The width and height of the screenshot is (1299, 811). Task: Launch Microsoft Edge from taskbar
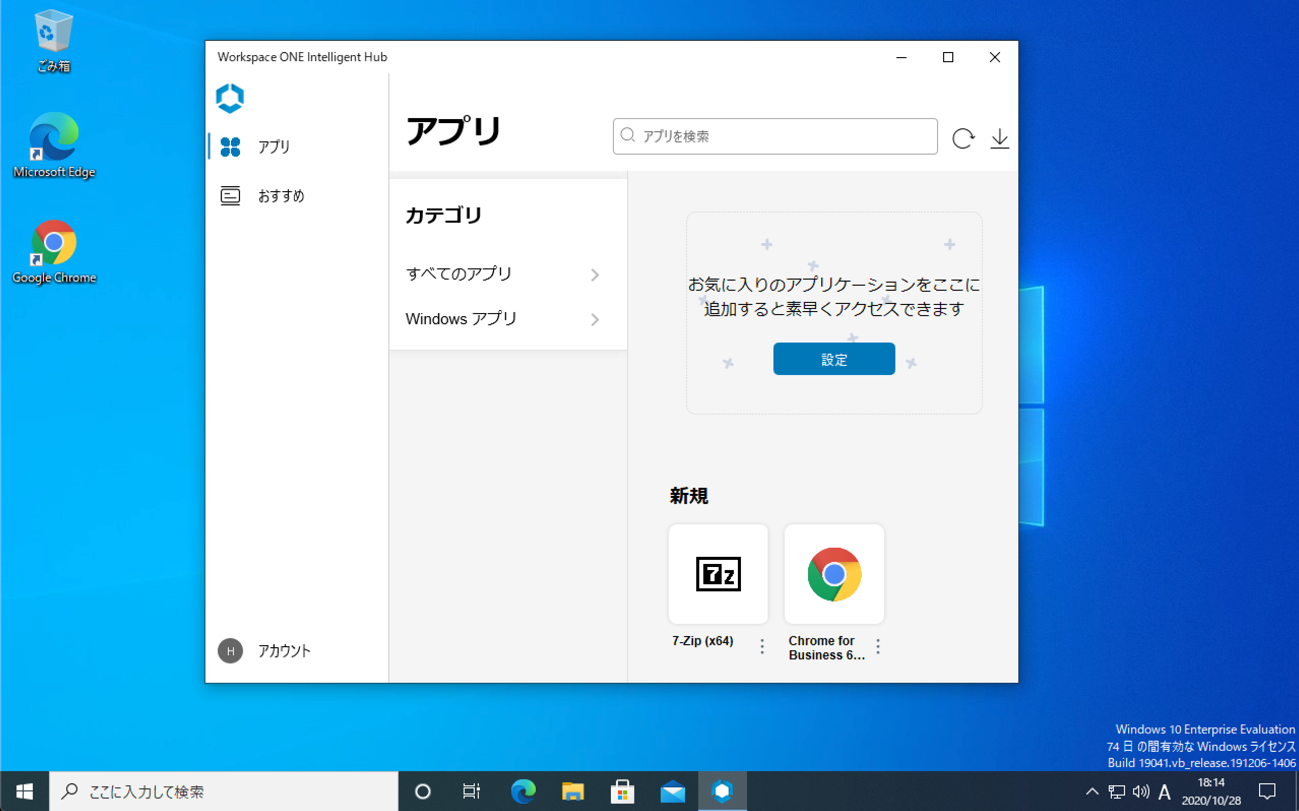point(523,791)
